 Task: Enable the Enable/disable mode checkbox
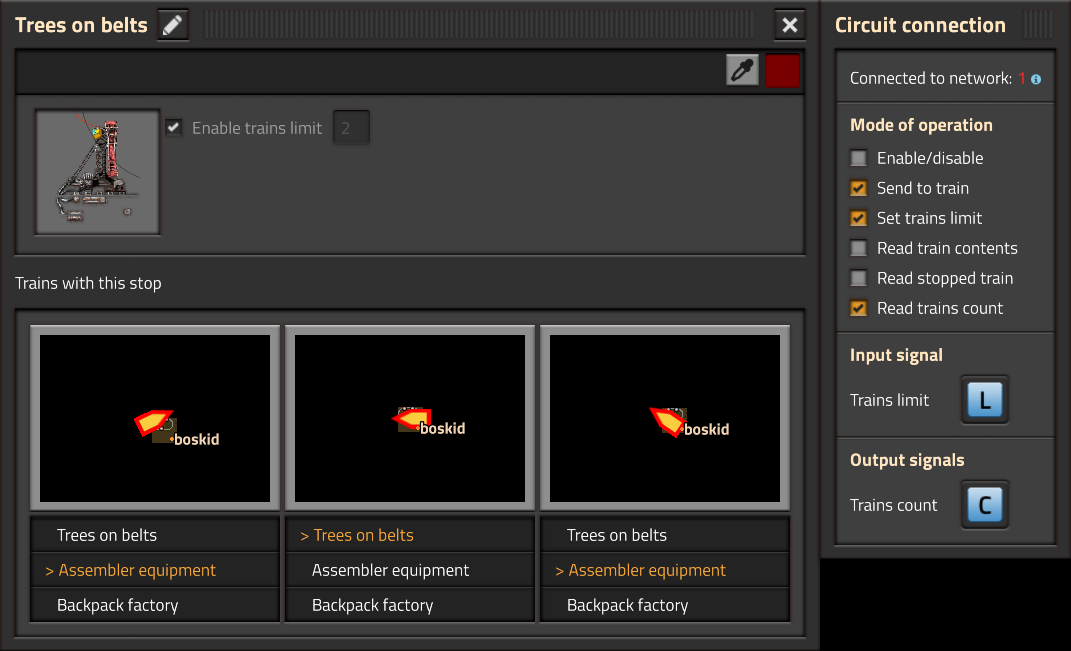coord(858,158)
